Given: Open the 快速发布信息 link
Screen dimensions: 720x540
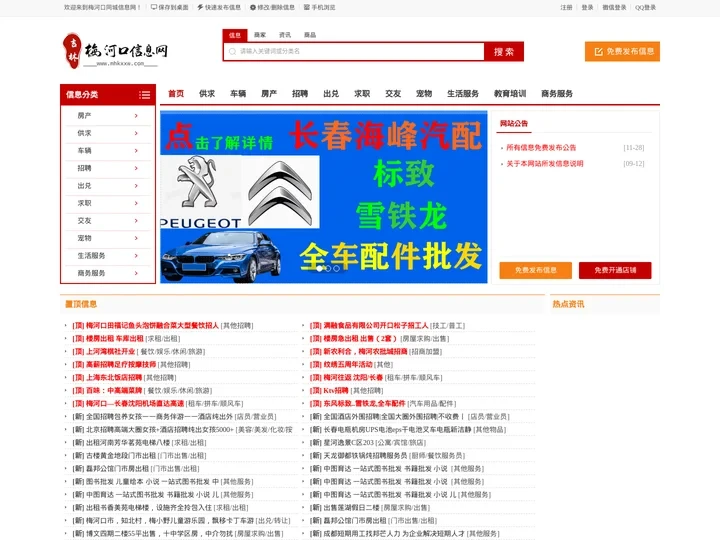Looking at the screenshot, I should click(223, 7).
